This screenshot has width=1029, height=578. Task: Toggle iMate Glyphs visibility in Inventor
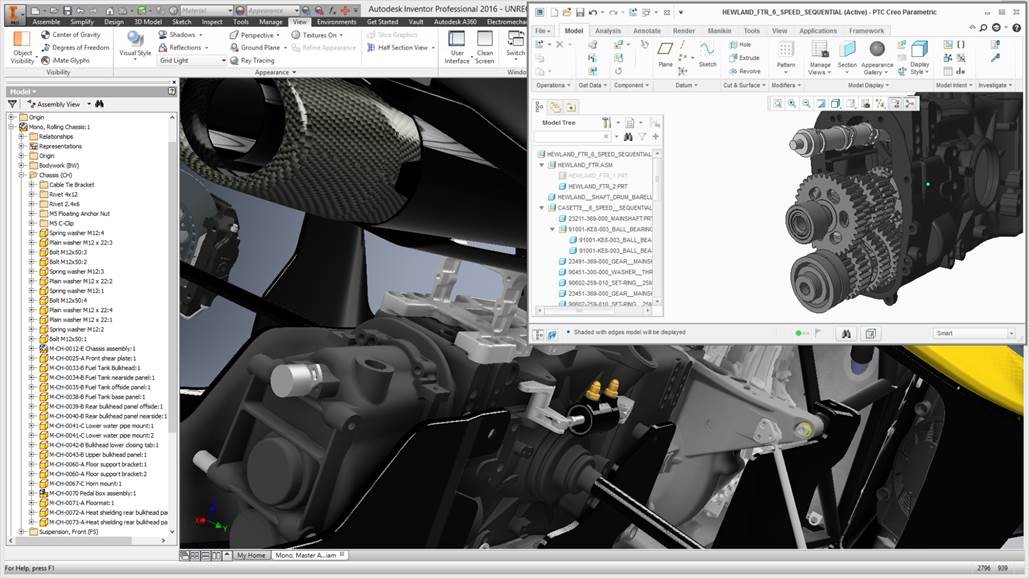tap(65, 60)
